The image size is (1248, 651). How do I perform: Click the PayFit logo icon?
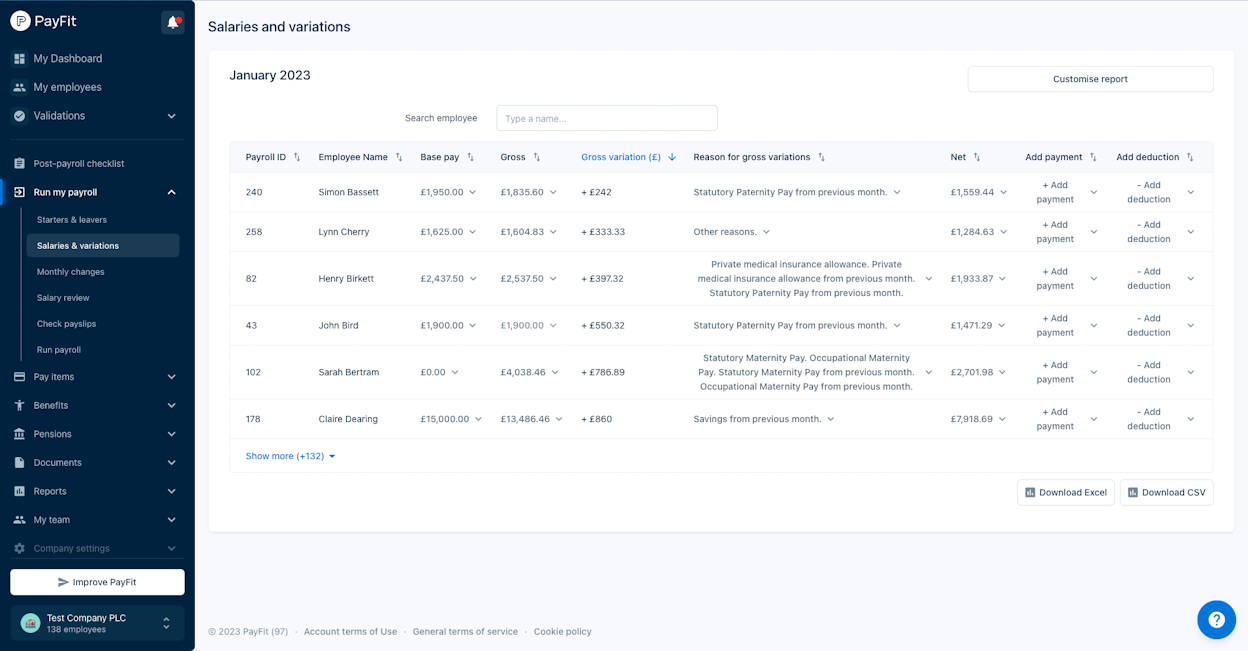(20, 21)
